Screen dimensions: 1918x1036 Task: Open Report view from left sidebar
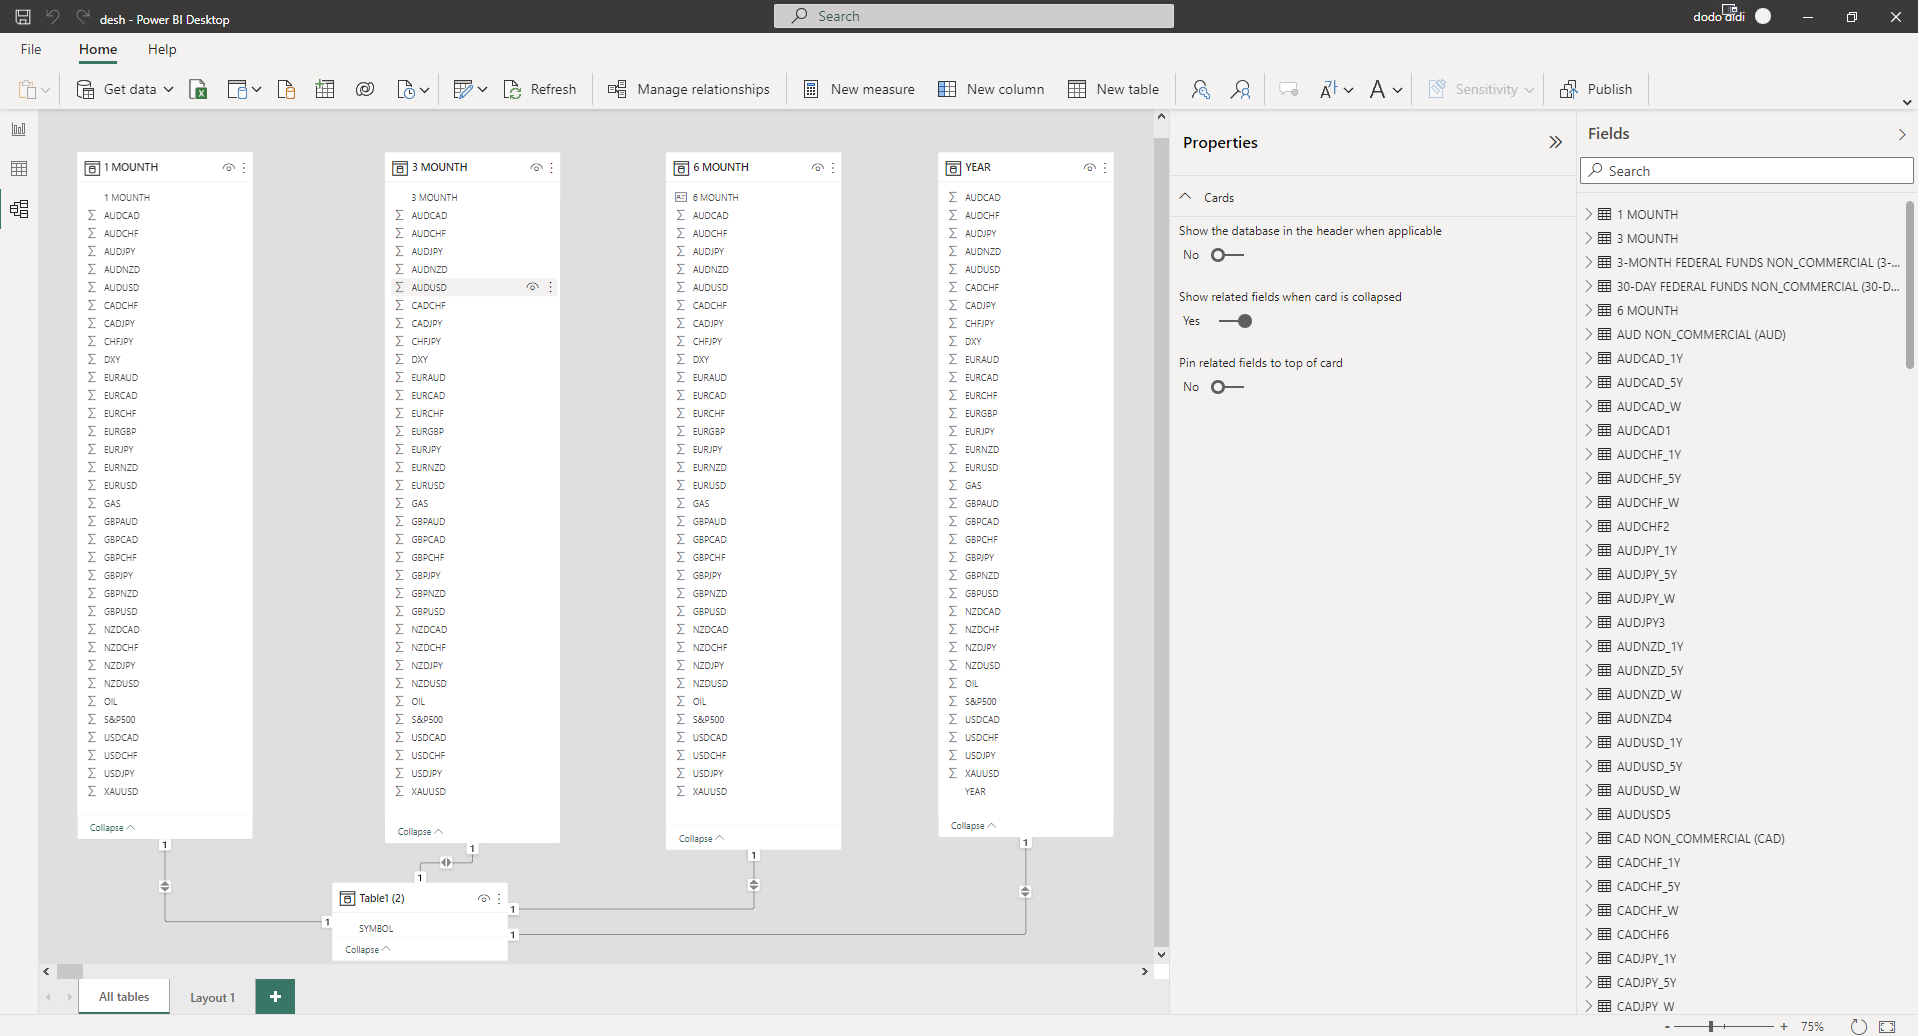(x=19, y=129)
